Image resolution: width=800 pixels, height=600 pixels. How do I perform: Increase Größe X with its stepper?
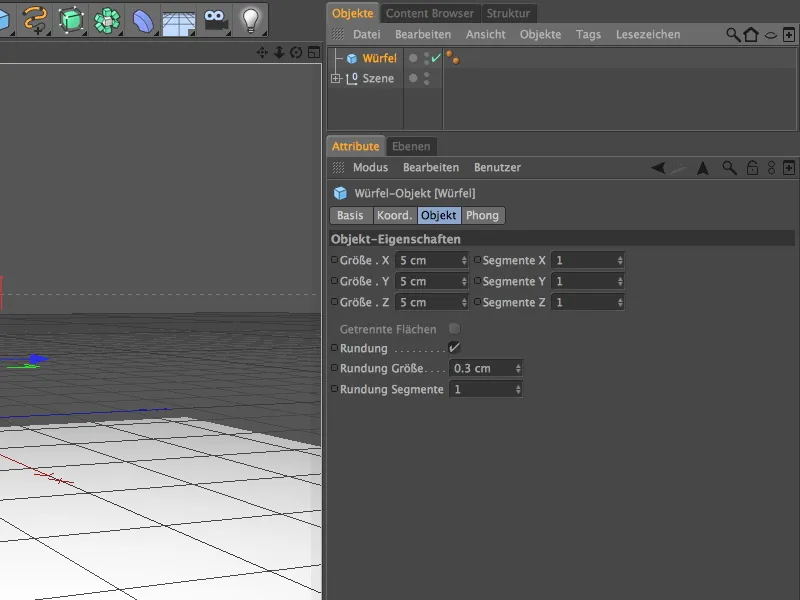click(463, 258)
